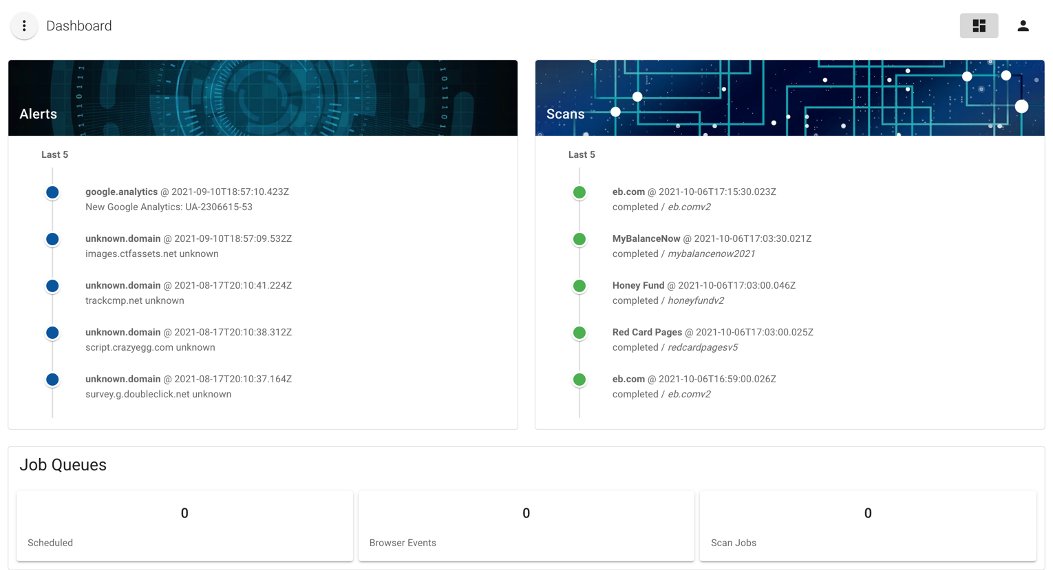Viewport: 1053px width, 570px height.
Task: Open the Browser Events queue card
Action: (526, 526)
